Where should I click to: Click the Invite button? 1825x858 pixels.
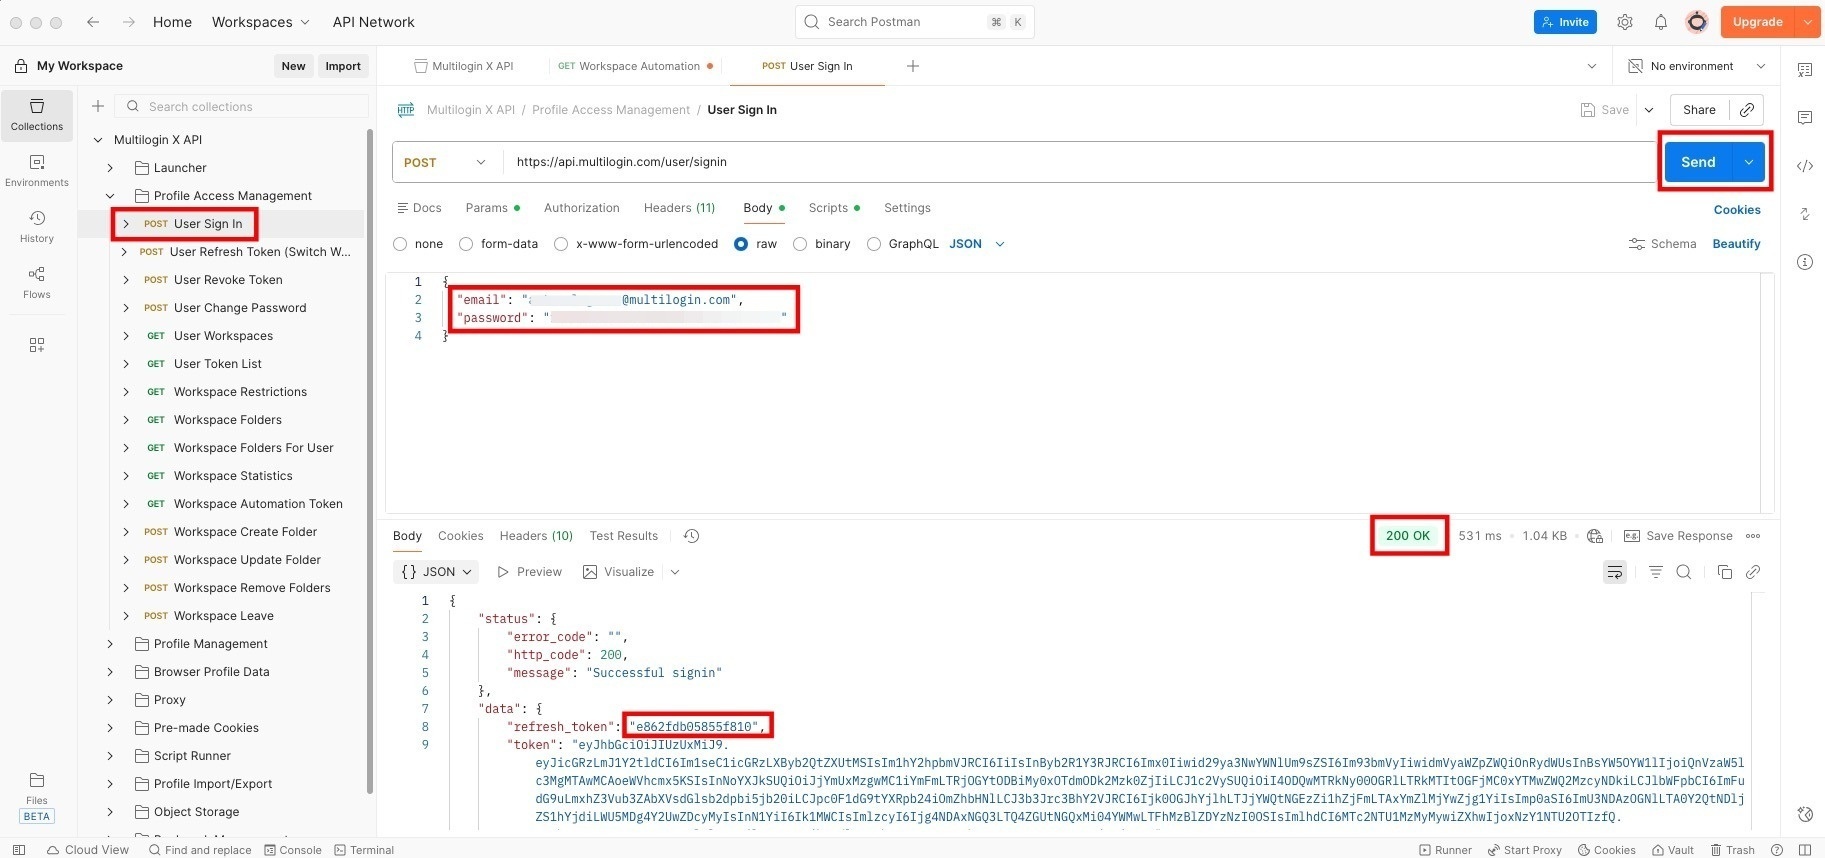tap(1565, 22)
